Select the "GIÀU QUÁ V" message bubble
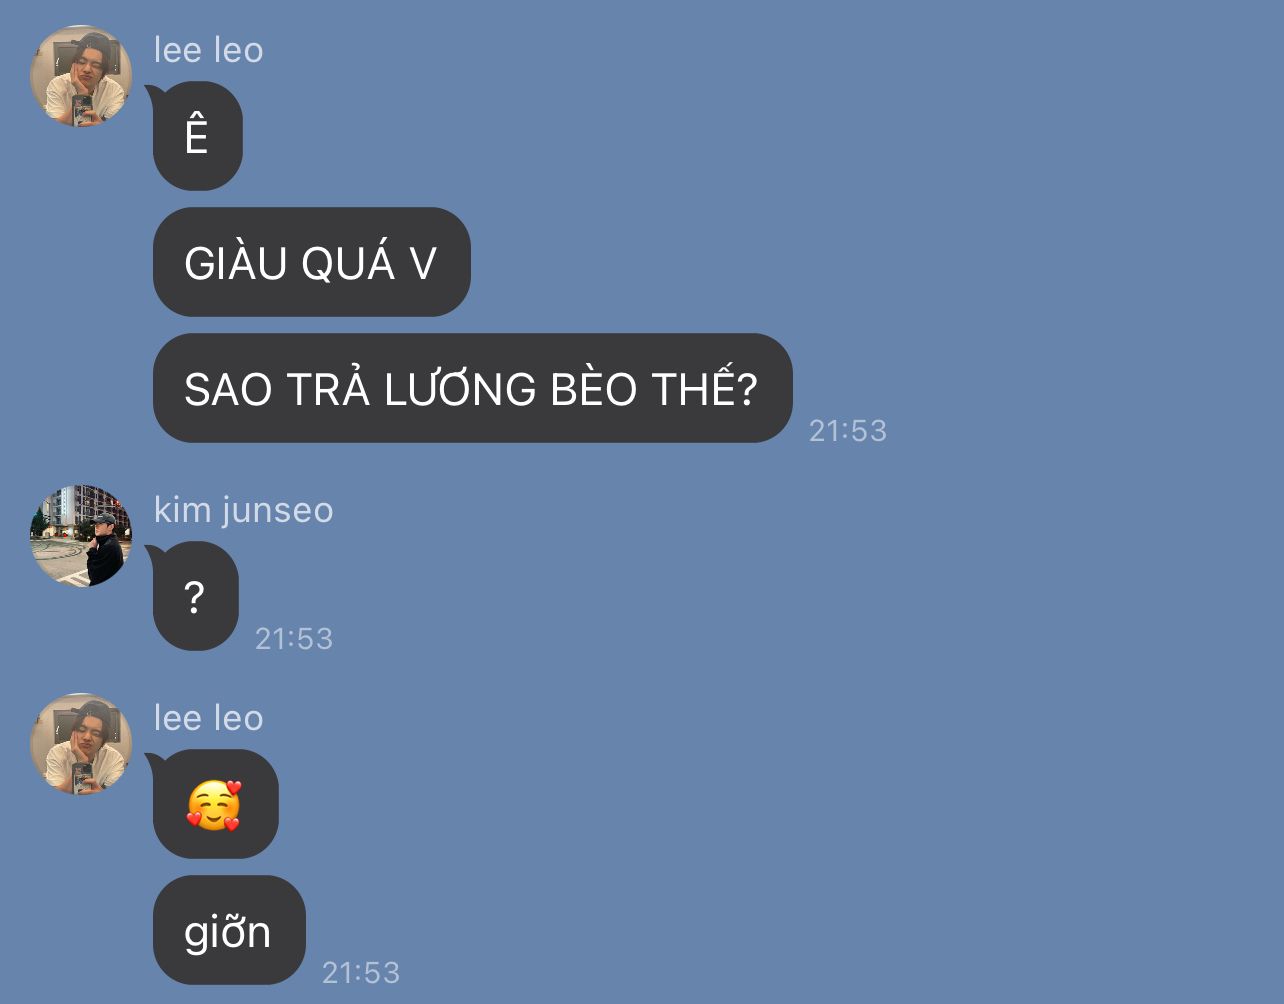 [x=311, y=262]
